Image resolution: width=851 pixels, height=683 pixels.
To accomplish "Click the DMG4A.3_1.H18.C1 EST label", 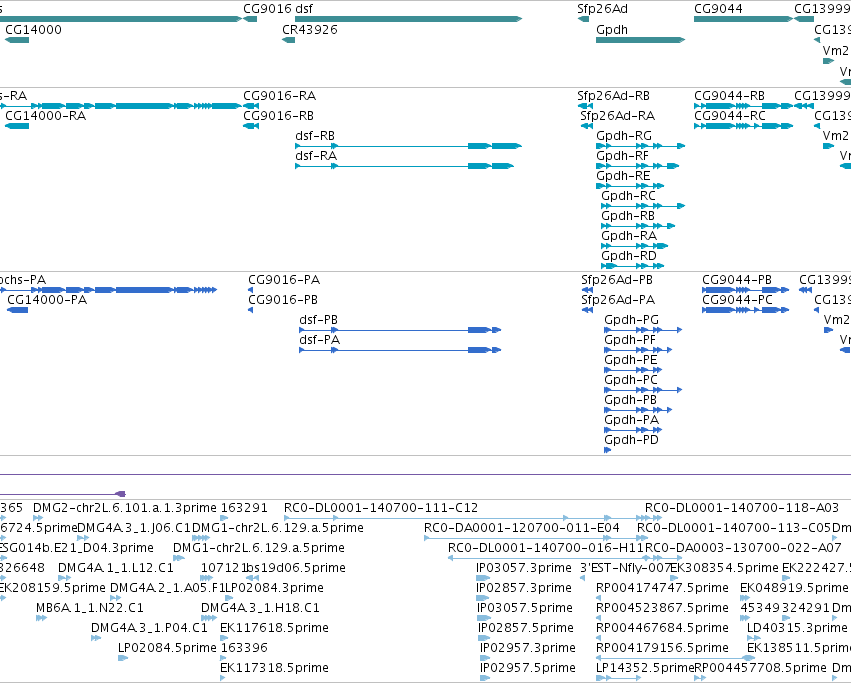I will point(260,608).
